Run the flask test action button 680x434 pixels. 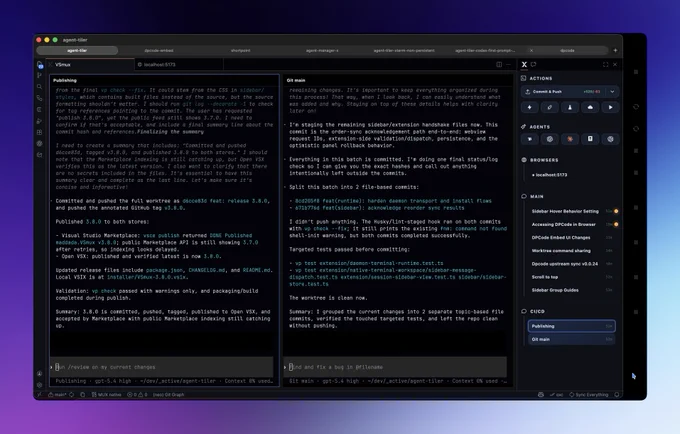(x=570, y=108)
